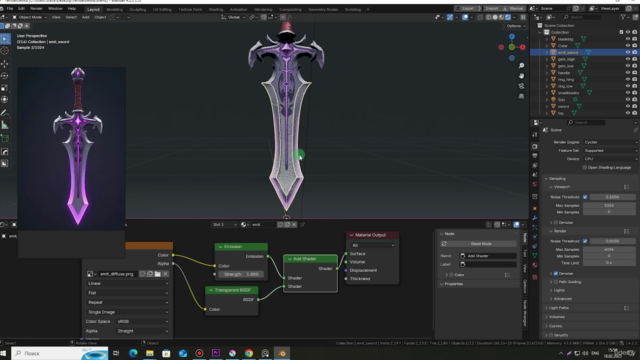
Task: Hide gem_high object with eye icon
Action: point(628,59)
